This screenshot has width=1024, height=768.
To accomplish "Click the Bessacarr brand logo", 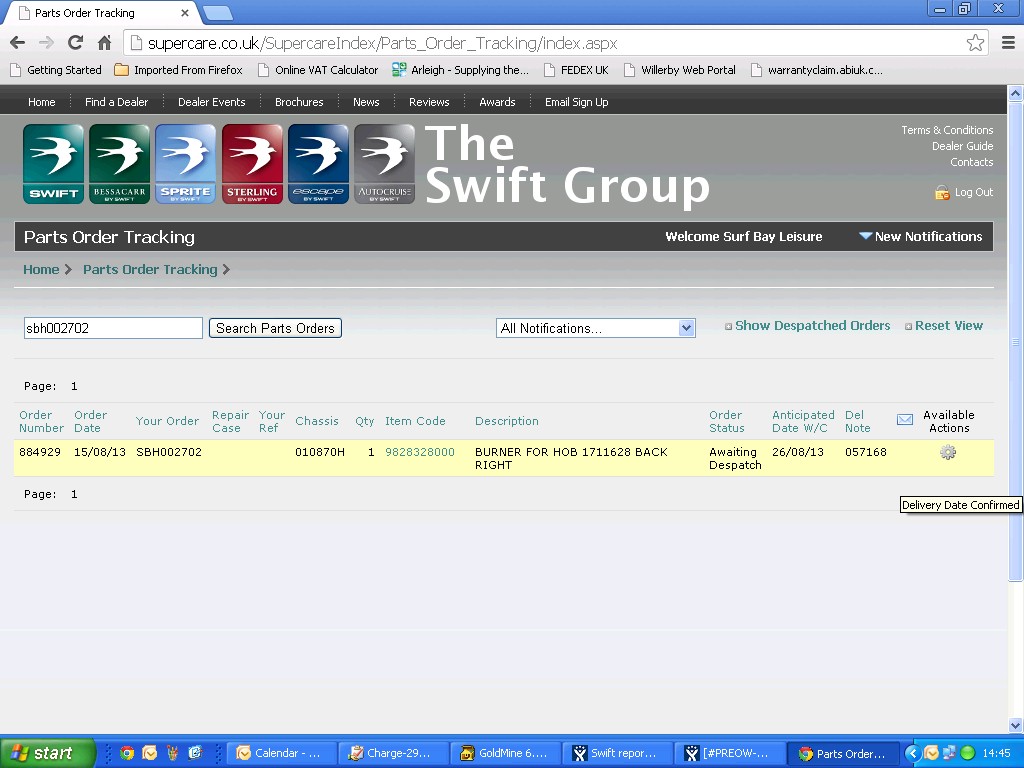I will point(119,164).
